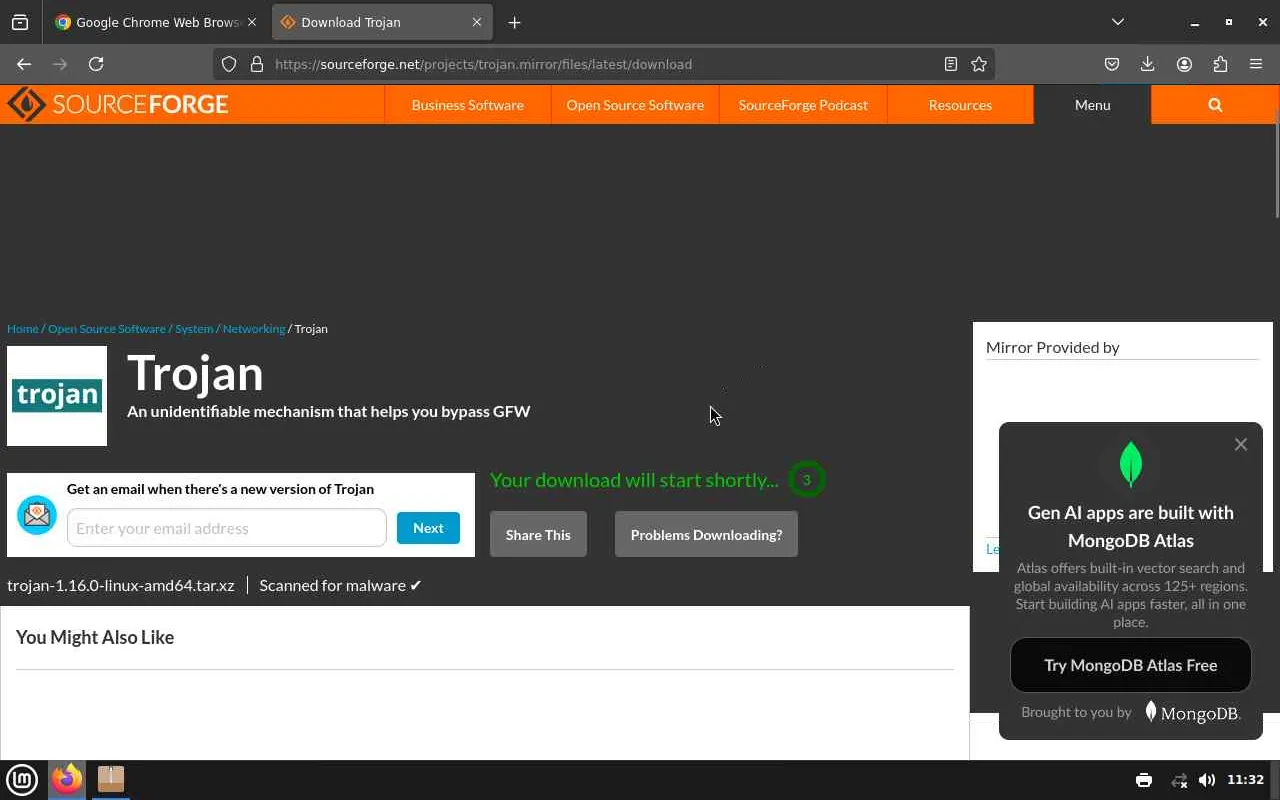Click the Share This button
Image resolution: width=1280 pixels, height=800 pixels.
pos(538,535)
